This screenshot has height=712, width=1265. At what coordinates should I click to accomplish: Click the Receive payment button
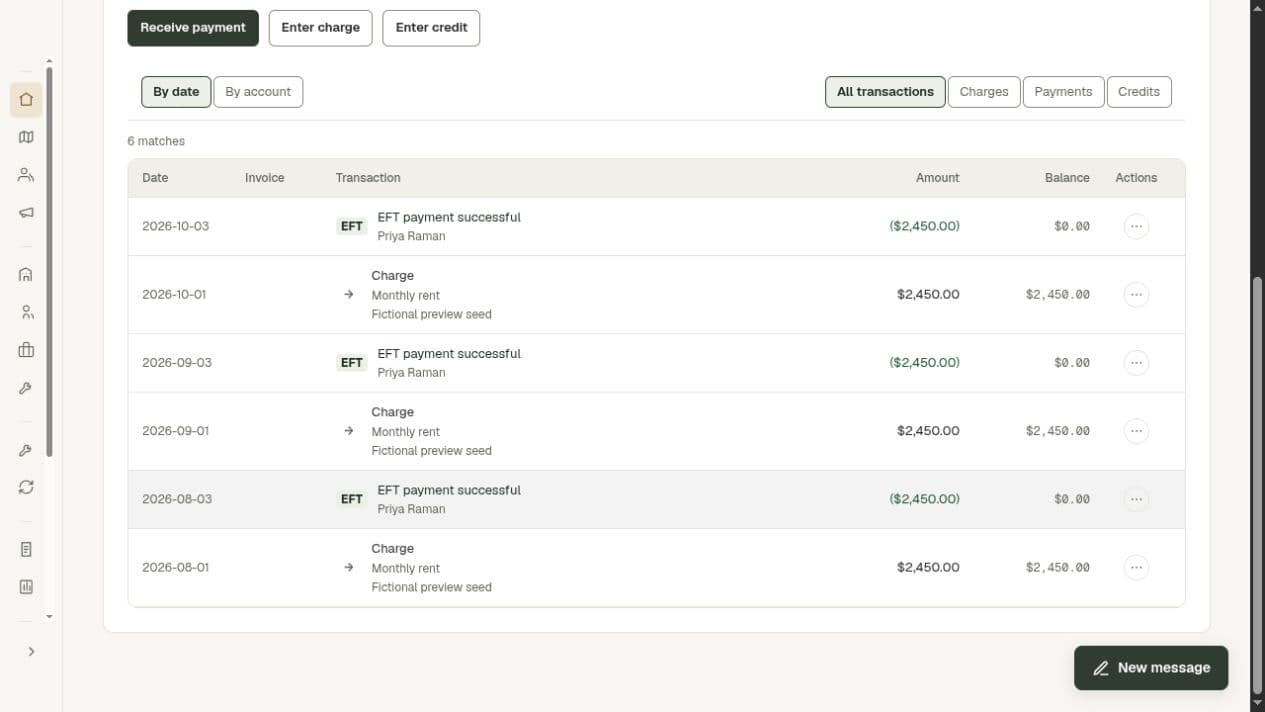click(193, 28)
